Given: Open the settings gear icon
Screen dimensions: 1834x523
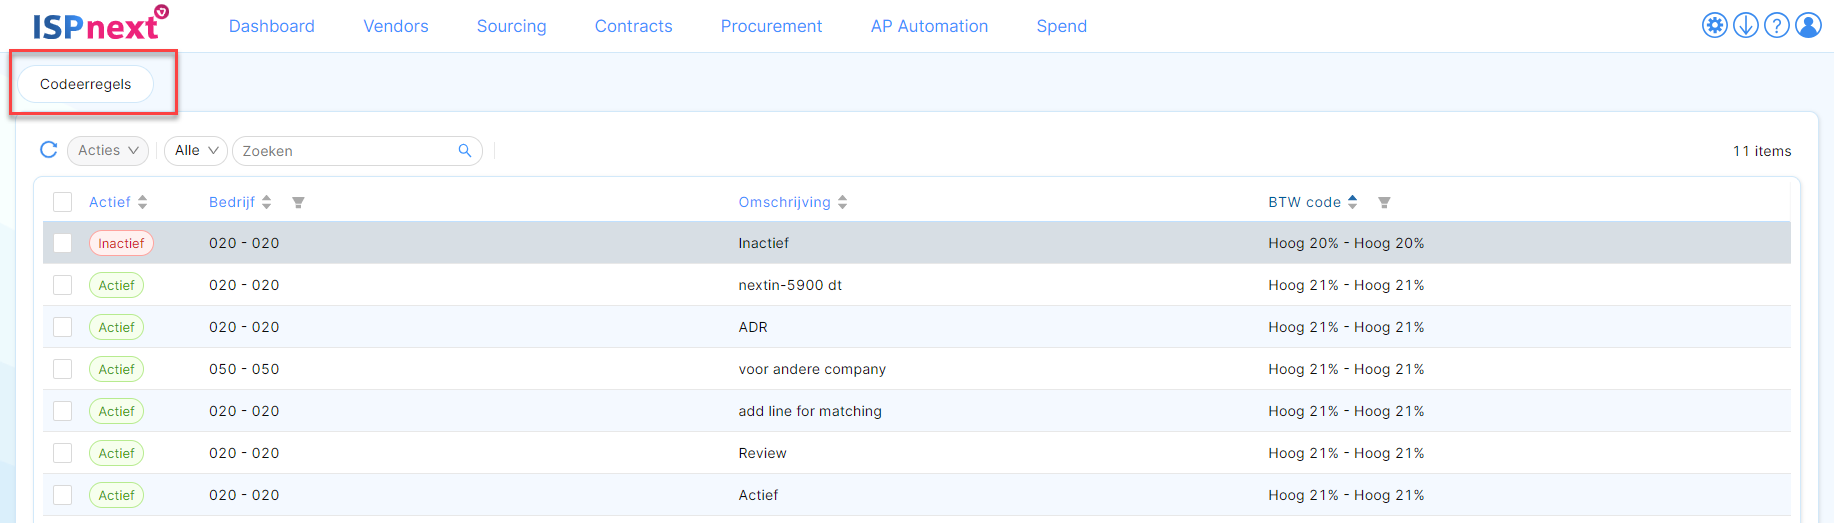Looking at the screenshot, I should click(x=1715, y=25).
